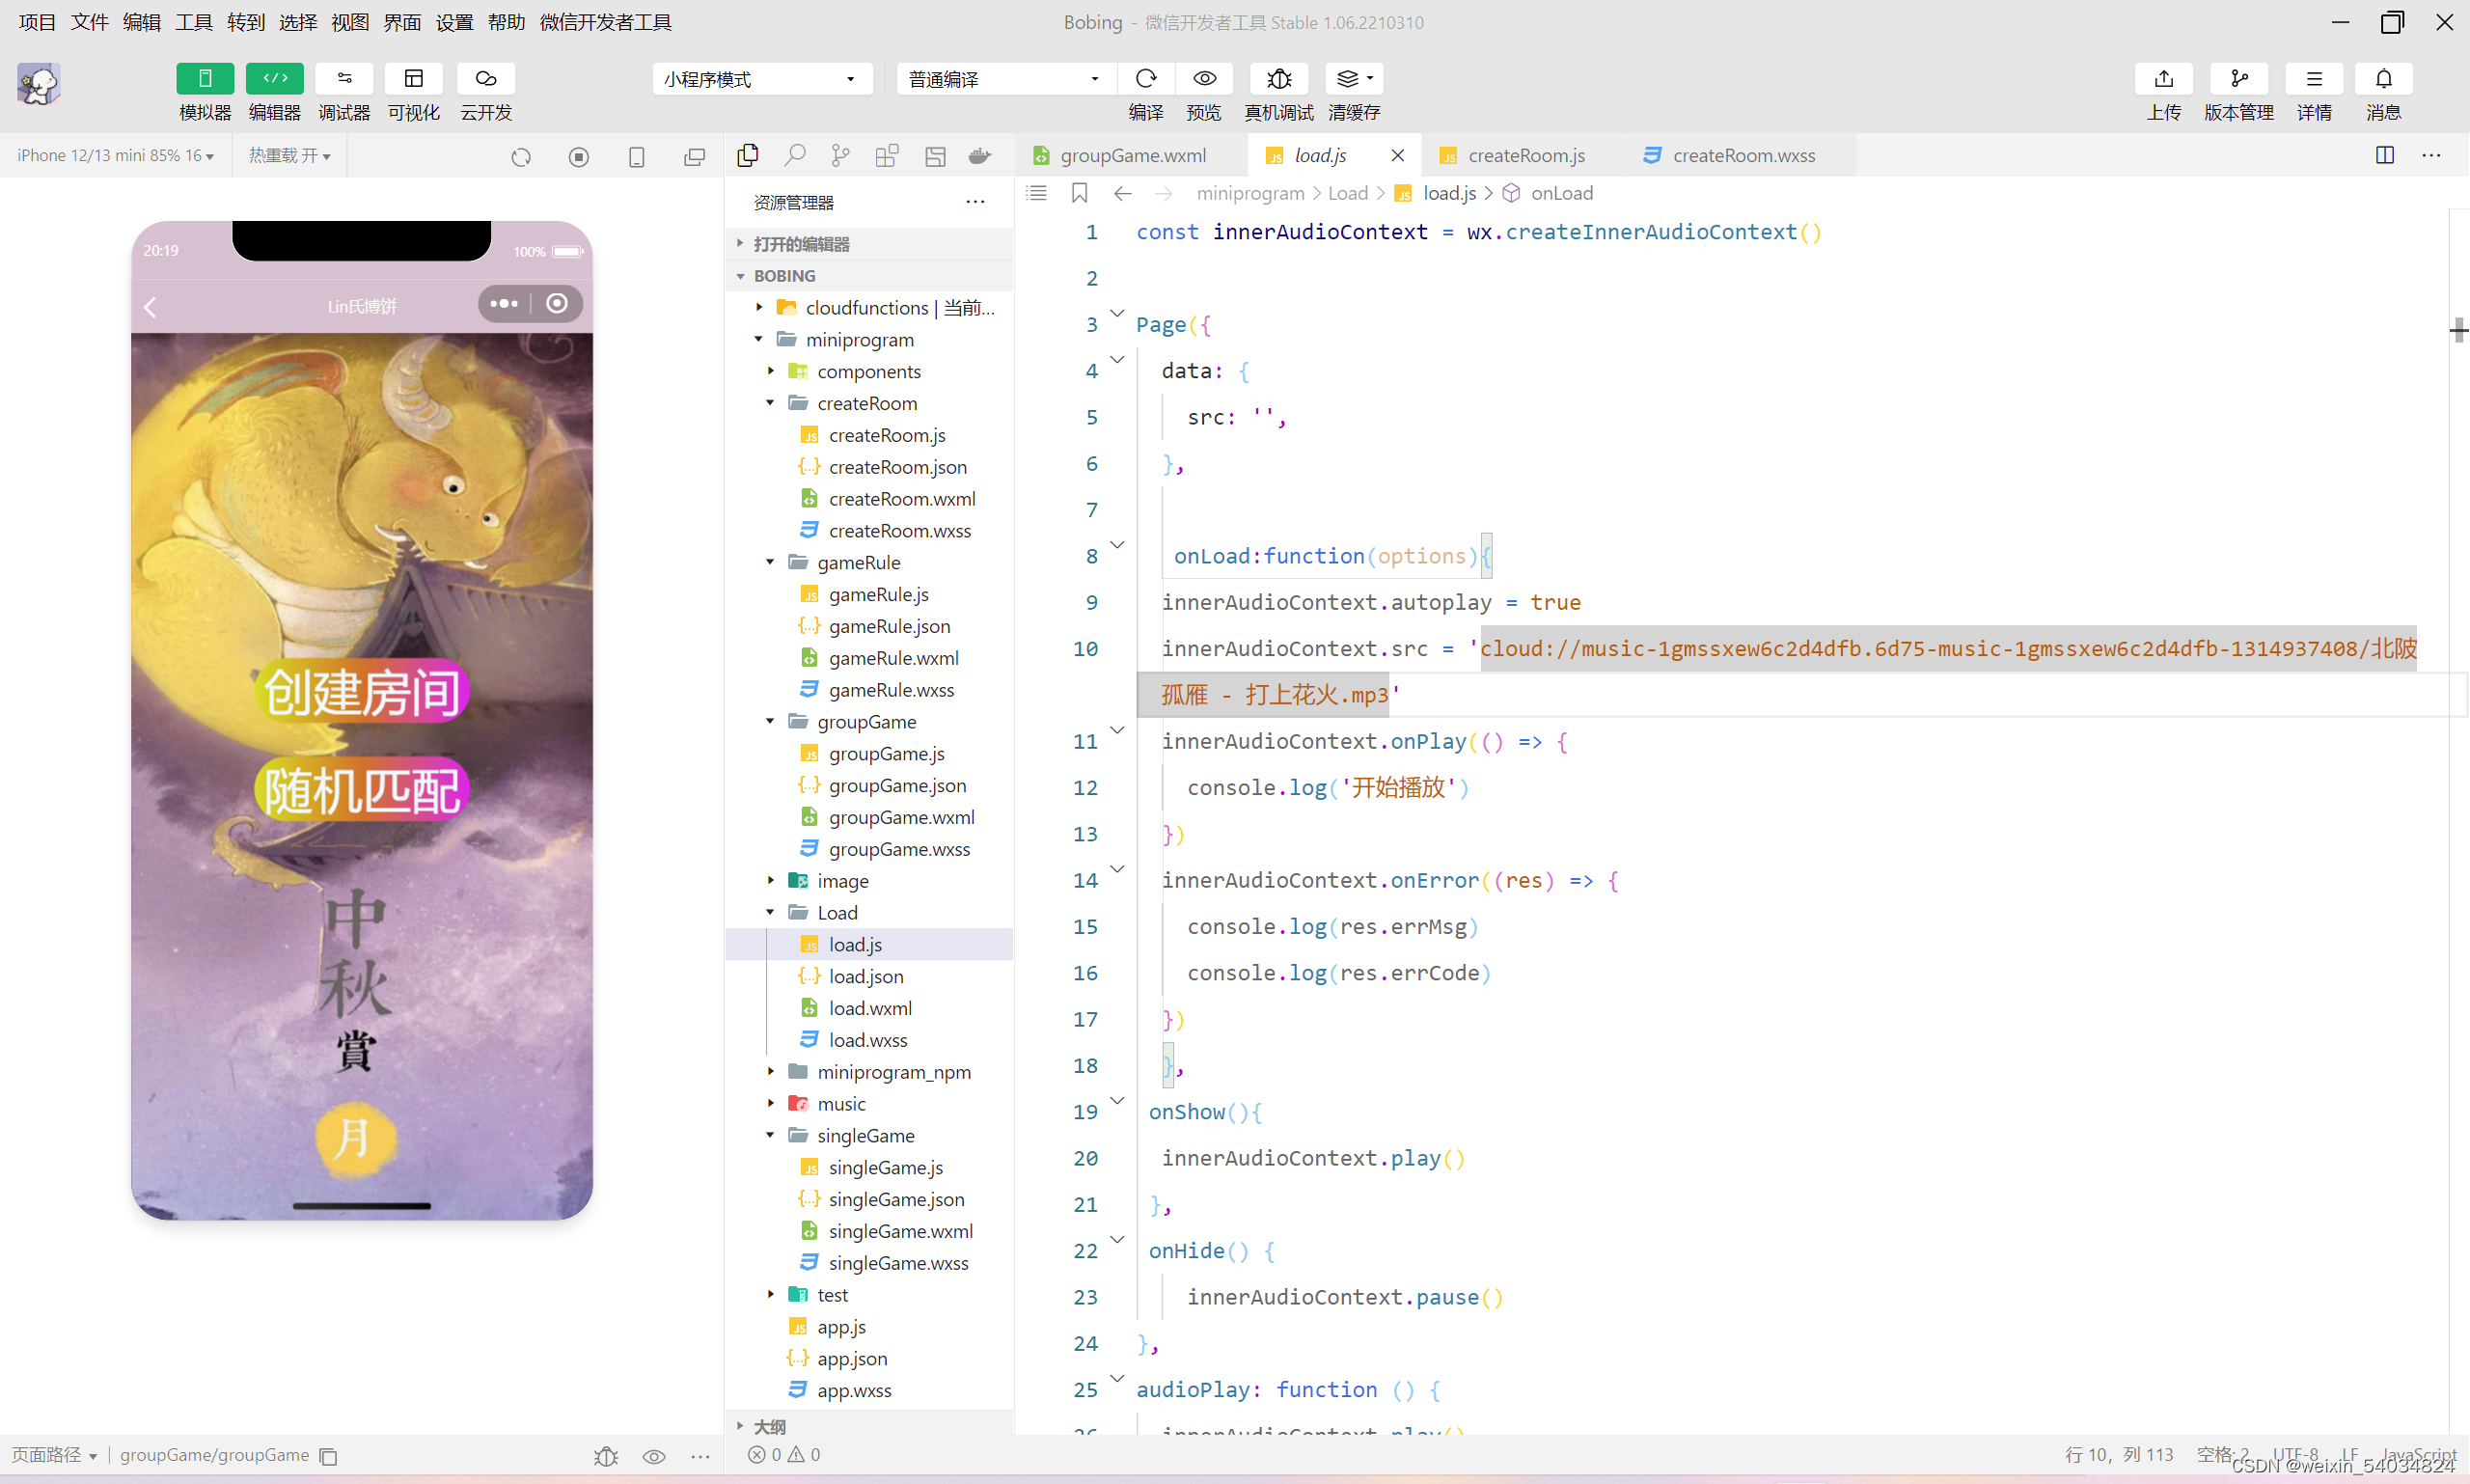Screen dimensions: 2470x1484
Task: Tap random match button in simulator
Action: click(x=362, y=790)
